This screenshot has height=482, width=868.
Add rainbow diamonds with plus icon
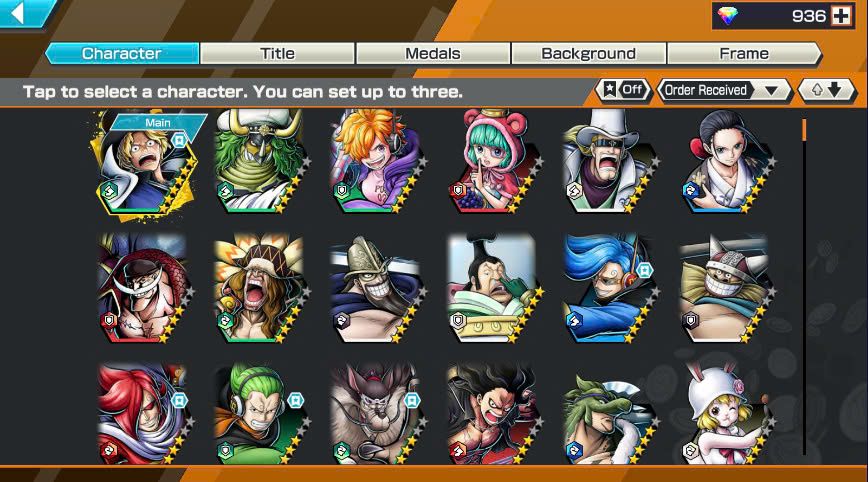tap(841, 16)
